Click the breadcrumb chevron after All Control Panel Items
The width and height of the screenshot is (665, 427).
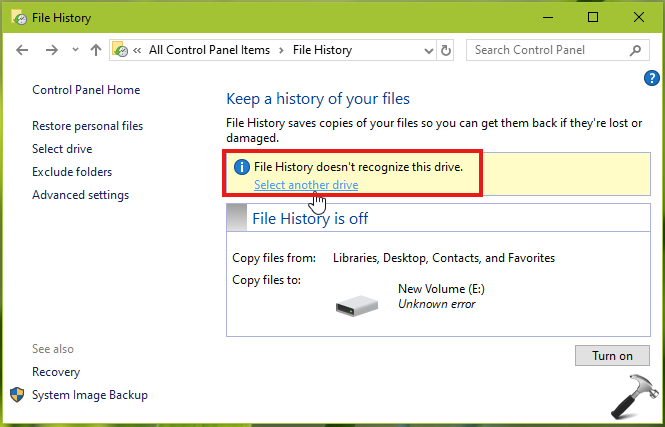pyautogui.click(x=281, y=50)
